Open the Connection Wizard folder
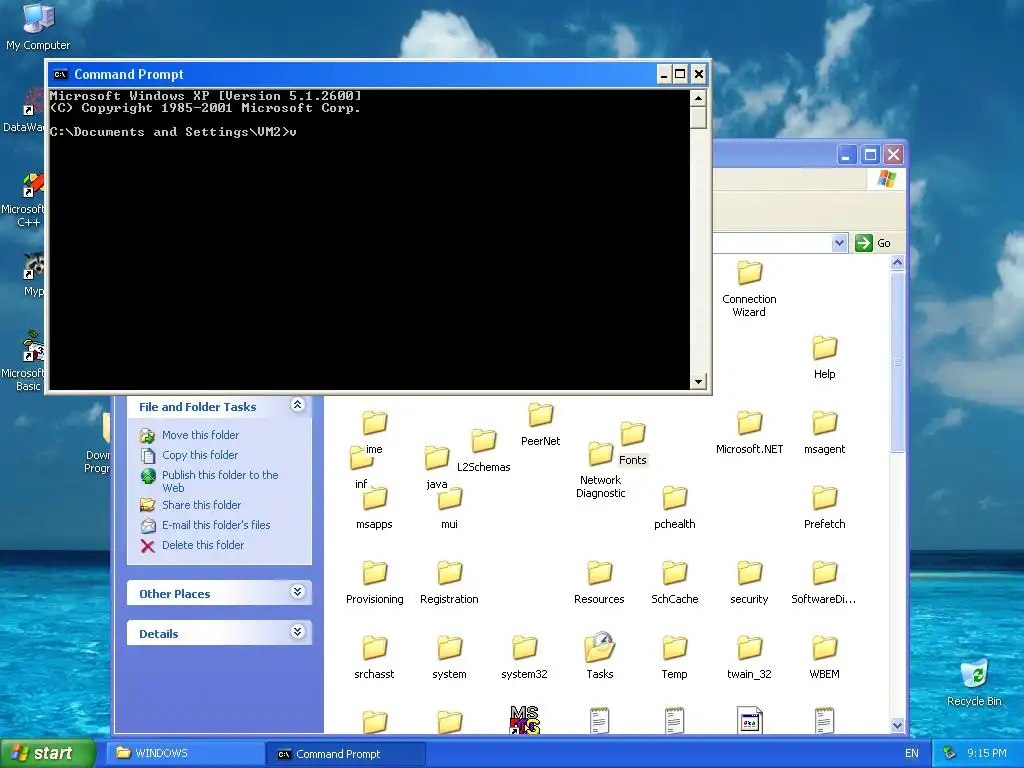The height and width of the screenshot is (768, 1024). pos(749,289)
